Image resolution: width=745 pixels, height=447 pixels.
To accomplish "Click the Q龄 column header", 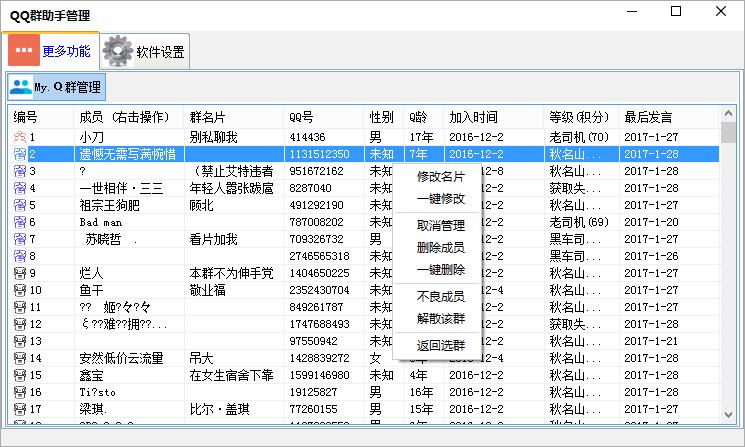I will click(424, 117).
